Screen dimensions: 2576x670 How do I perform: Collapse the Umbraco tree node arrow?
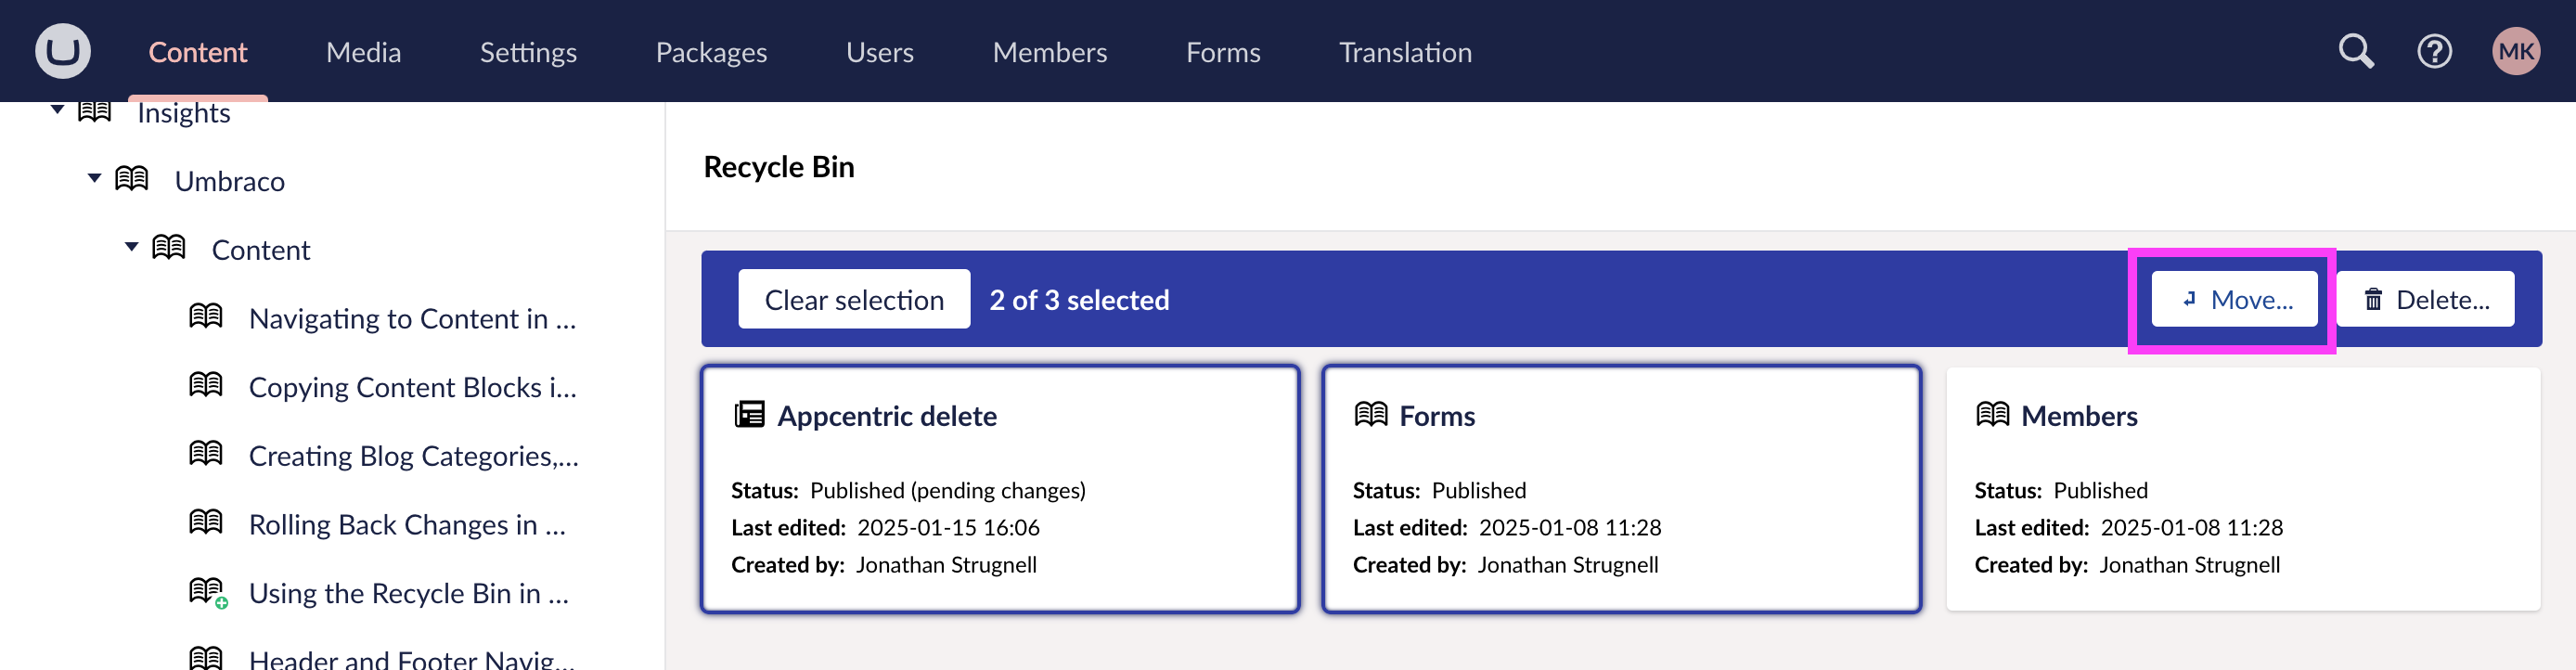pyautogui.click(x=95, y=179)
